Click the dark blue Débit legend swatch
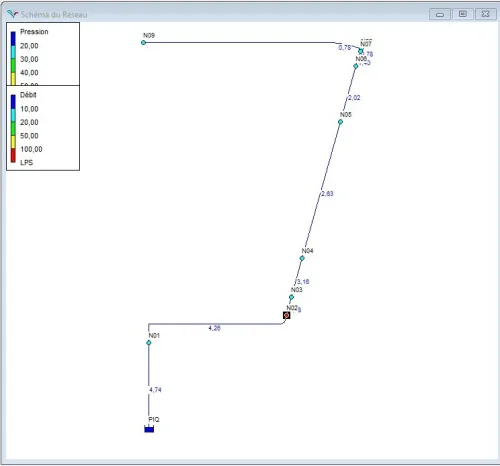The width and height of the screenshot is (500, 466). click(13, 102)
